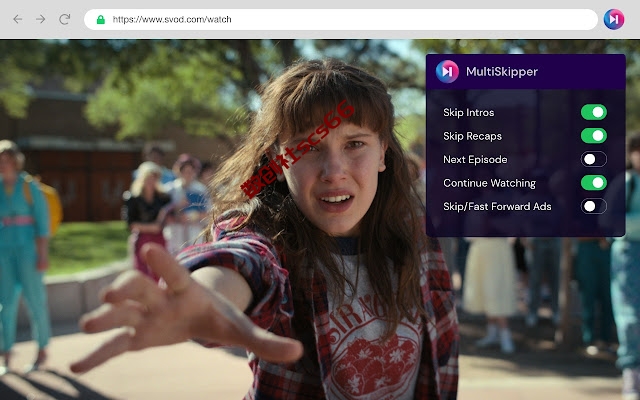
Task: Turn off the Skip Recaps toggle
Action: pos(593,136)
